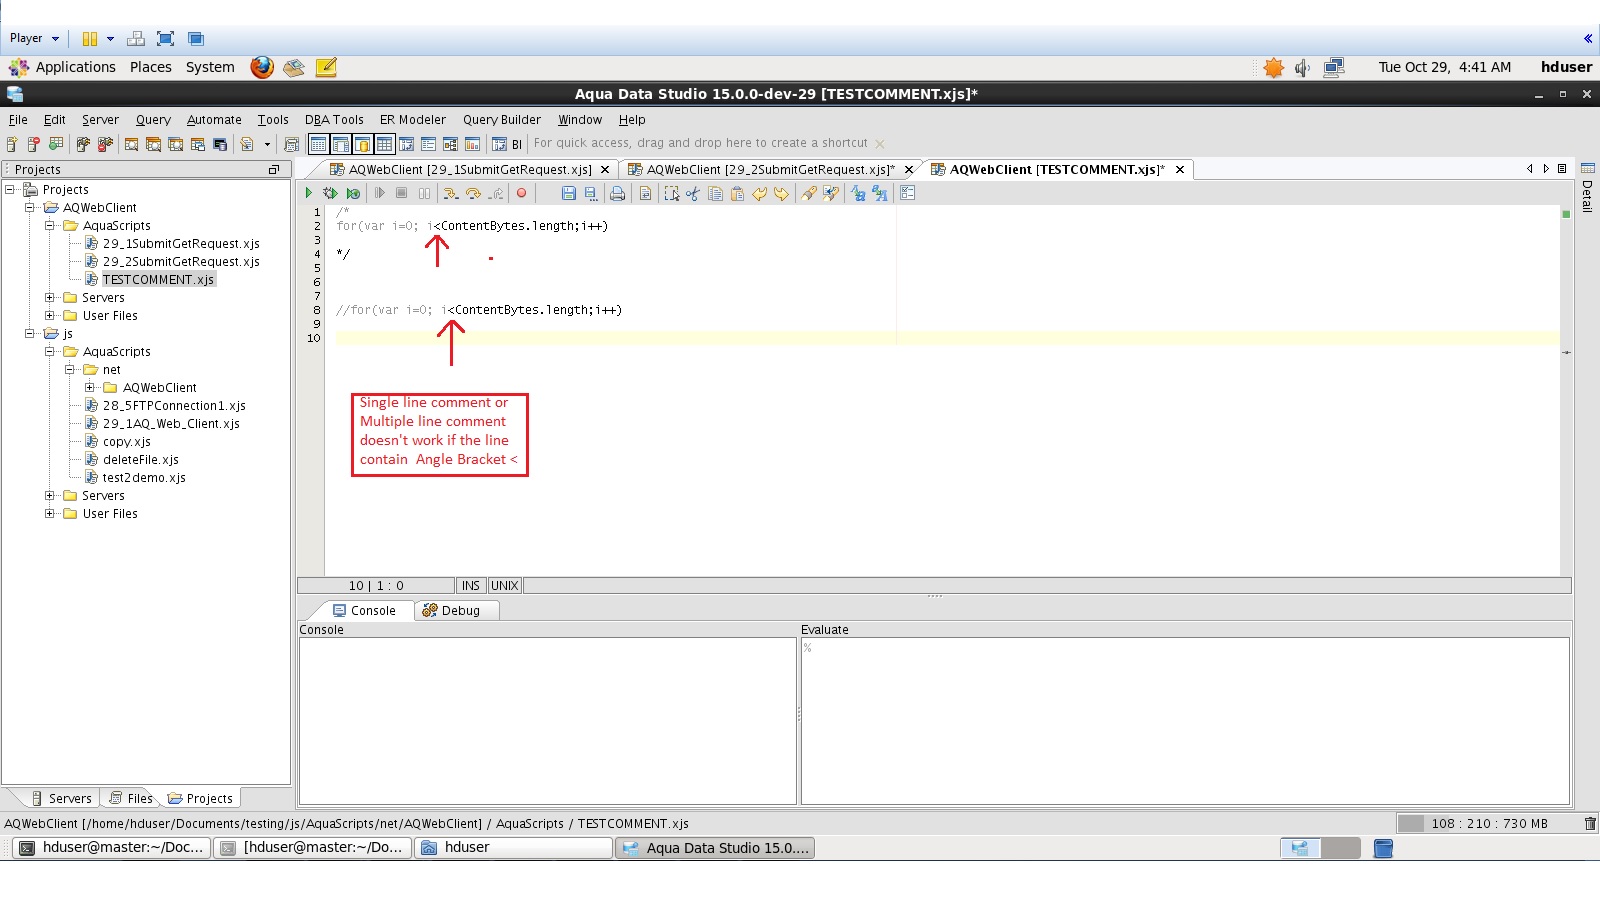Click the Cut scissors icon
Image resolution: width=1600 pixels, height=900 pixels.
pos(693,193)
